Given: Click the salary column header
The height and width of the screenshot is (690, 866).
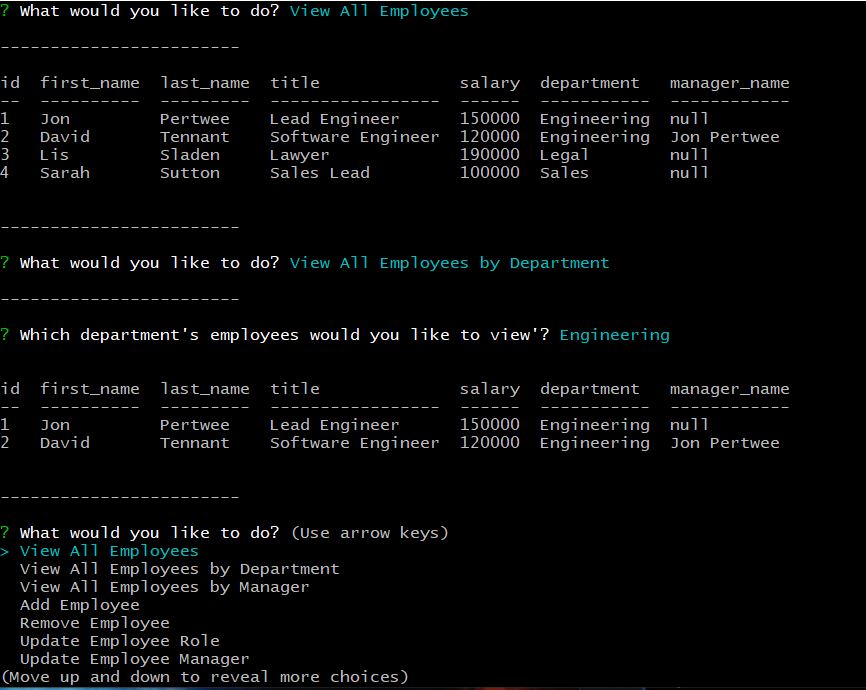Looking at the screenshot, I should tap(489, 82).
